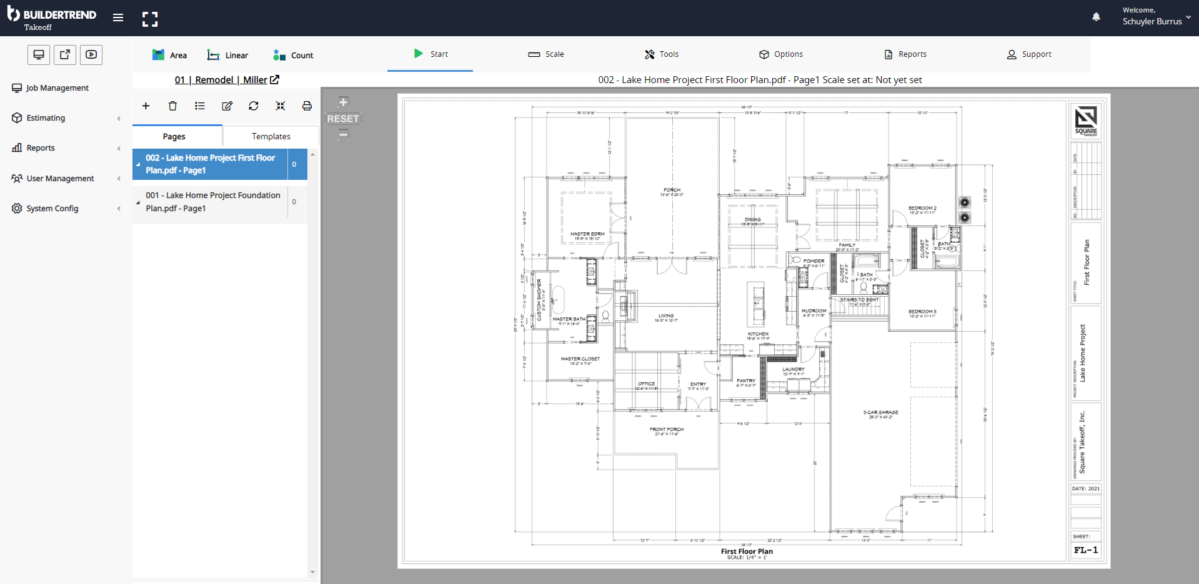Click the count 0 of the 001 page
1199x584 pixels.
[294, 202]
